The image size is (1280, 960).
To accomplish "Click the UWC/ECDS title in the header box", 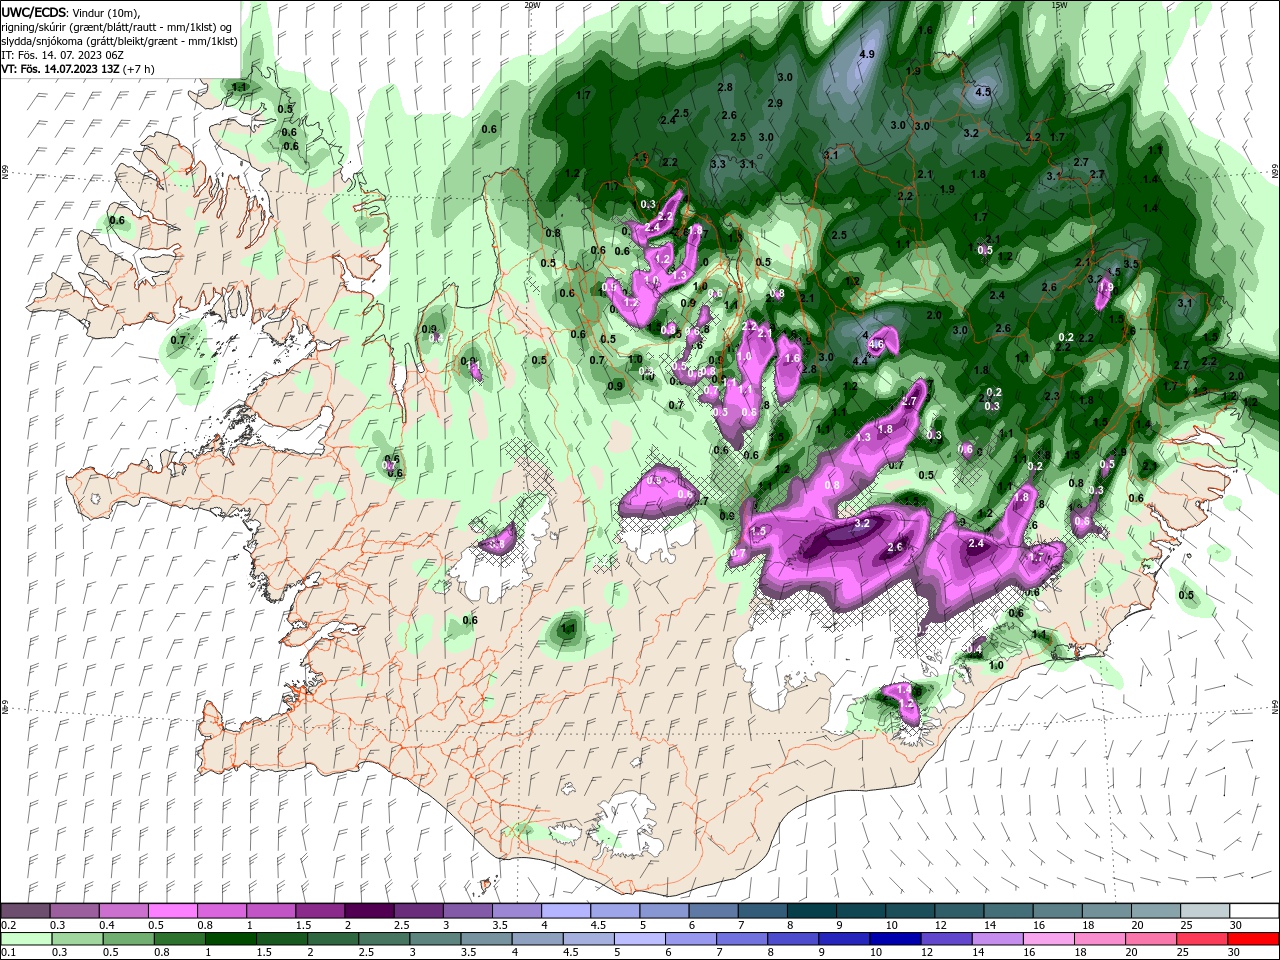I will pos(33,12).
